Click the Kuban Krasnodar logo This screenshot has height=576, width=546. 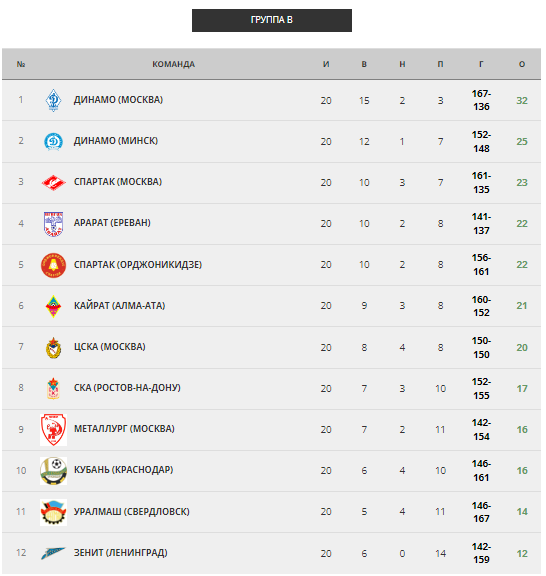(x=53, y=471)
